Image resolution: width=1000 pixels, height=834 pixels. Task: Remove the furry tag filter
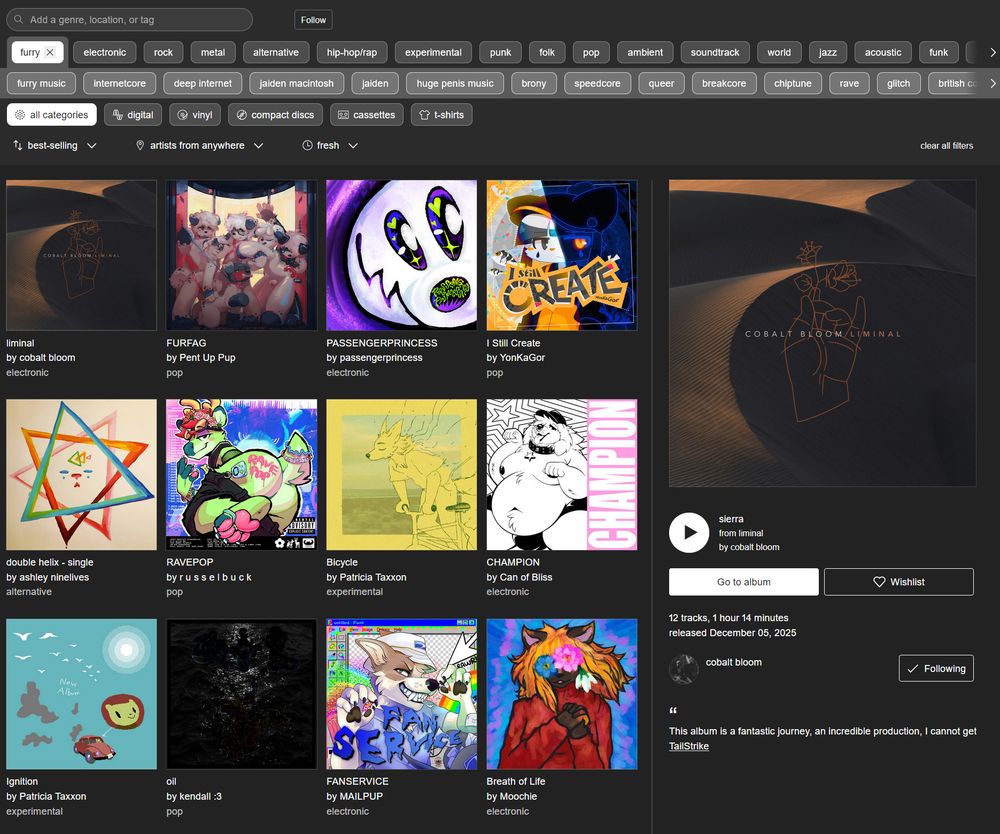click(50, 52)
